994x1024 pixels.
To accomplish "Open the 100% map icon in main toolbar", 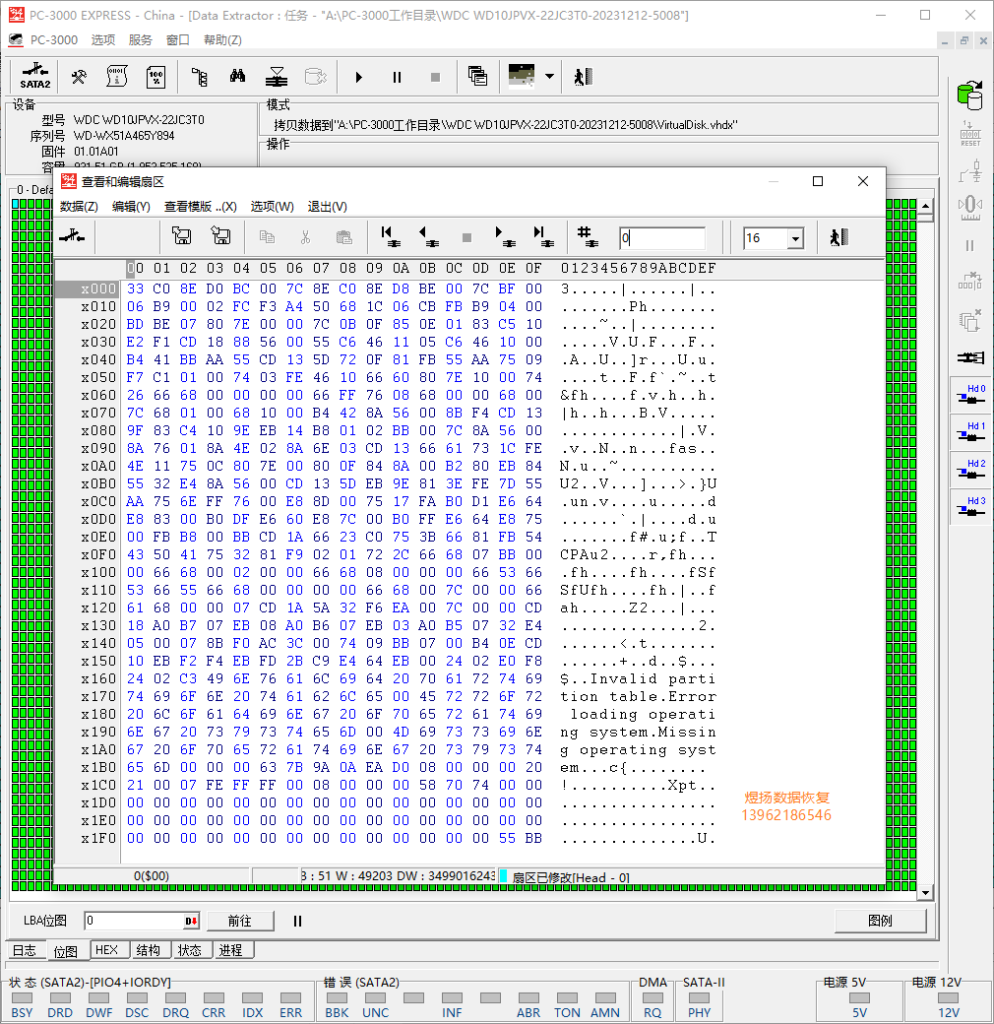I will click(x=156, y=77).
